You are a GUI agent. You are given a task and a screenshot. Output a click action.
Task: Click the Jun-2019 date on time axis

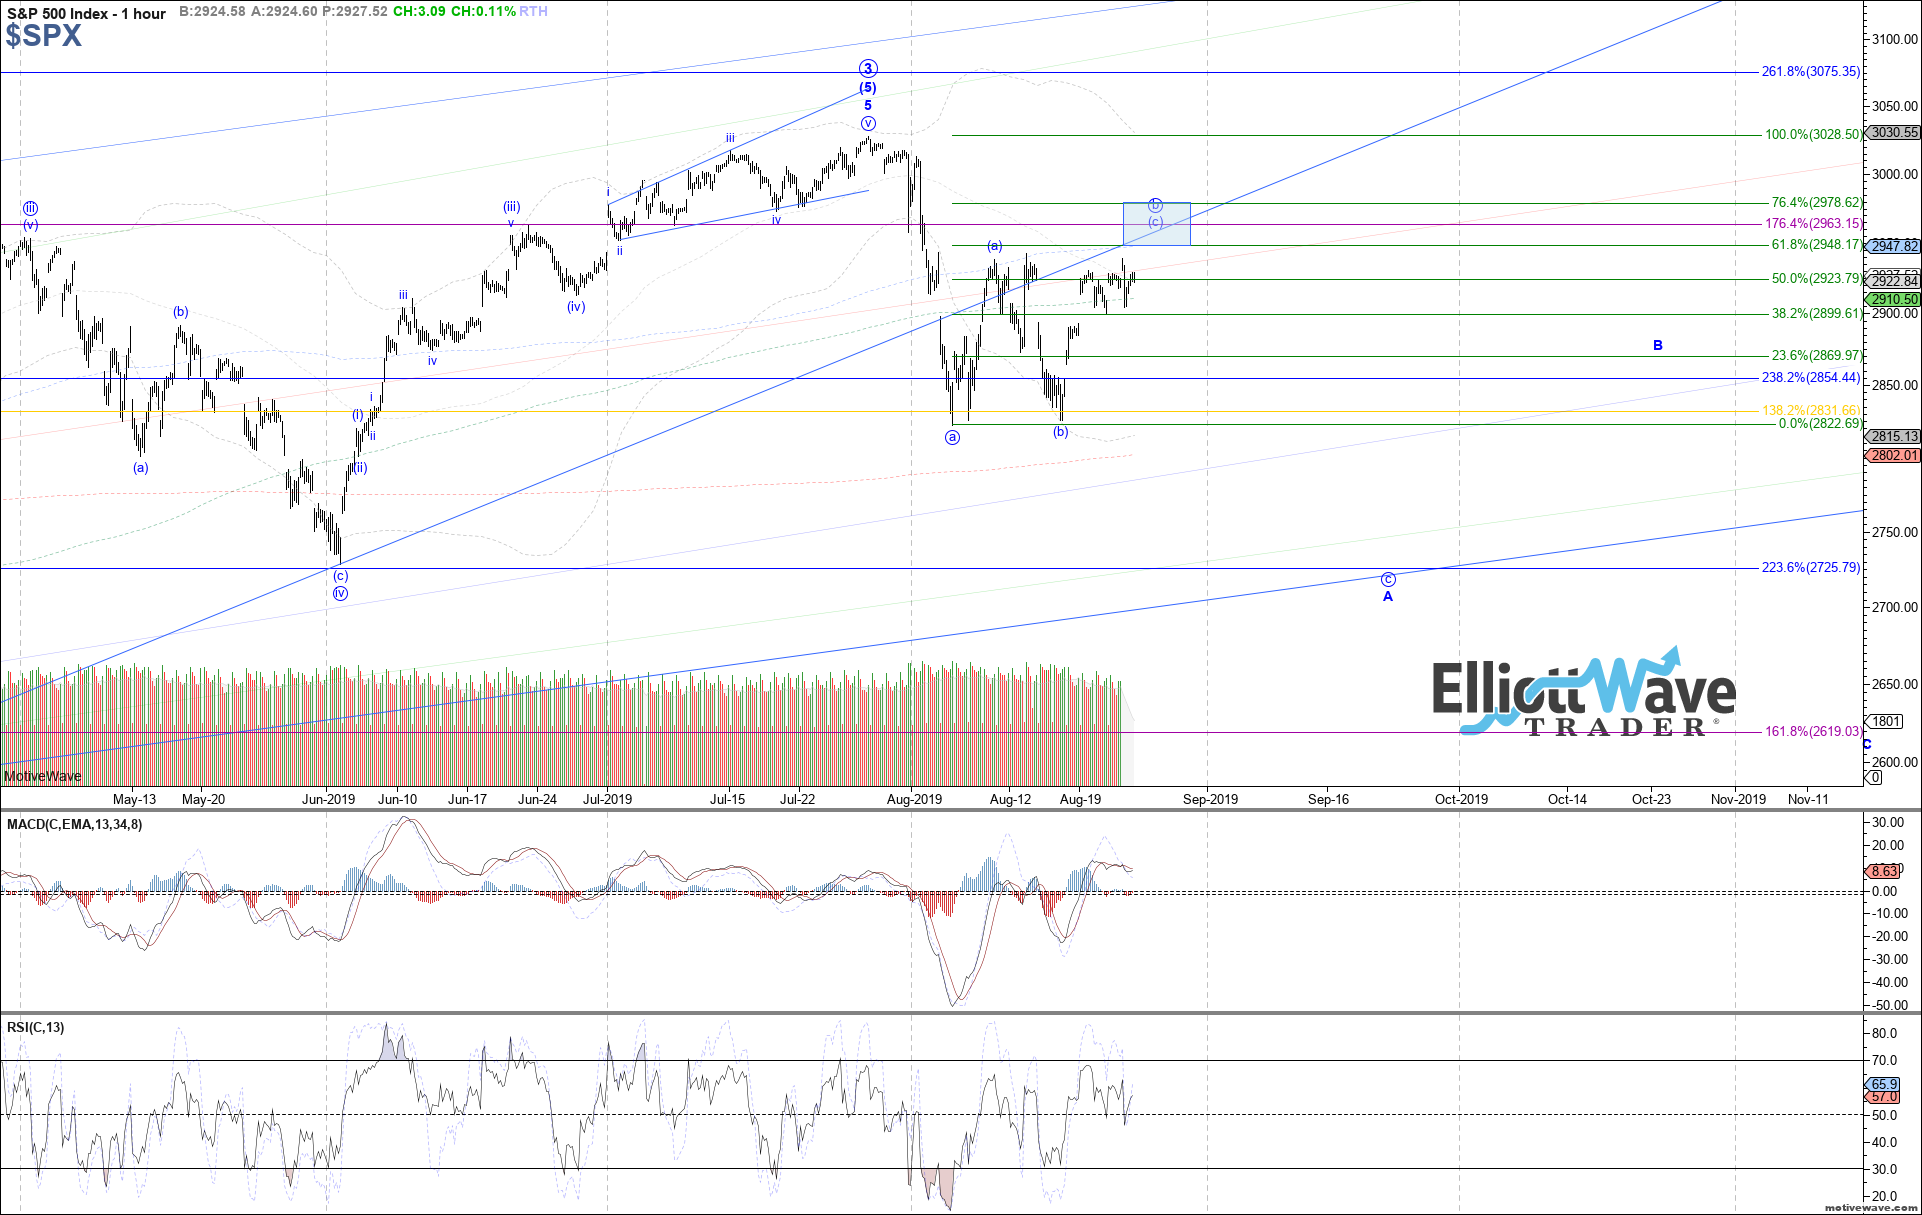(328, 799)
